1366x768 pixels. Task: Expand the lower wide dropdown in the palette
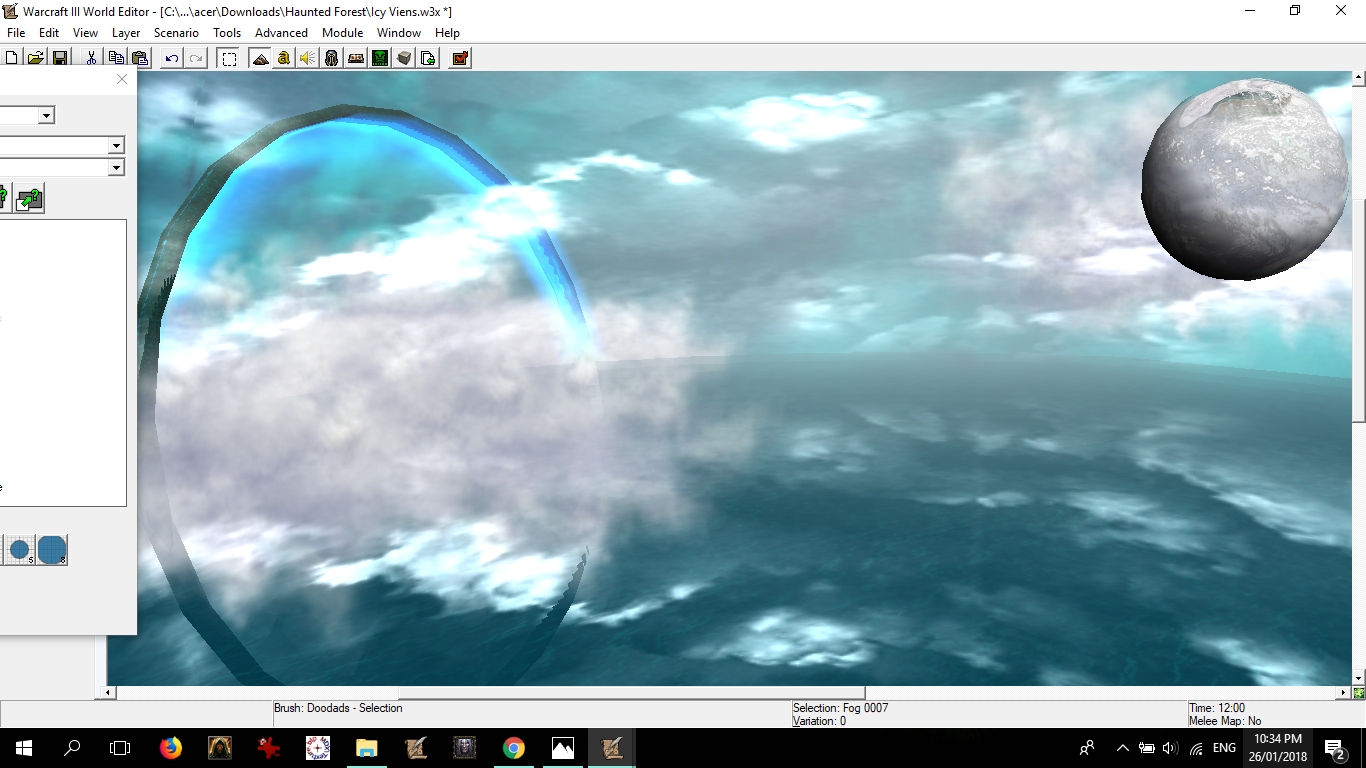116,168
